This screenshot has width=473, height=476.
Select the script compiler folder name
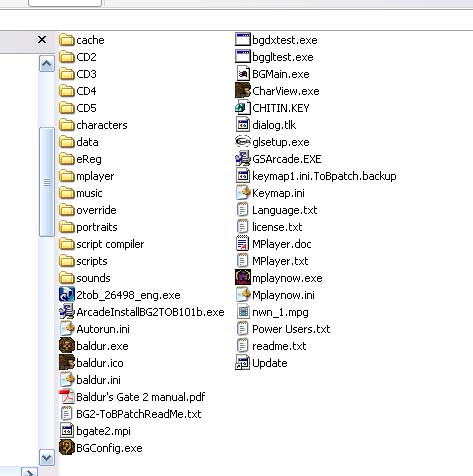(x=110, y=244)
